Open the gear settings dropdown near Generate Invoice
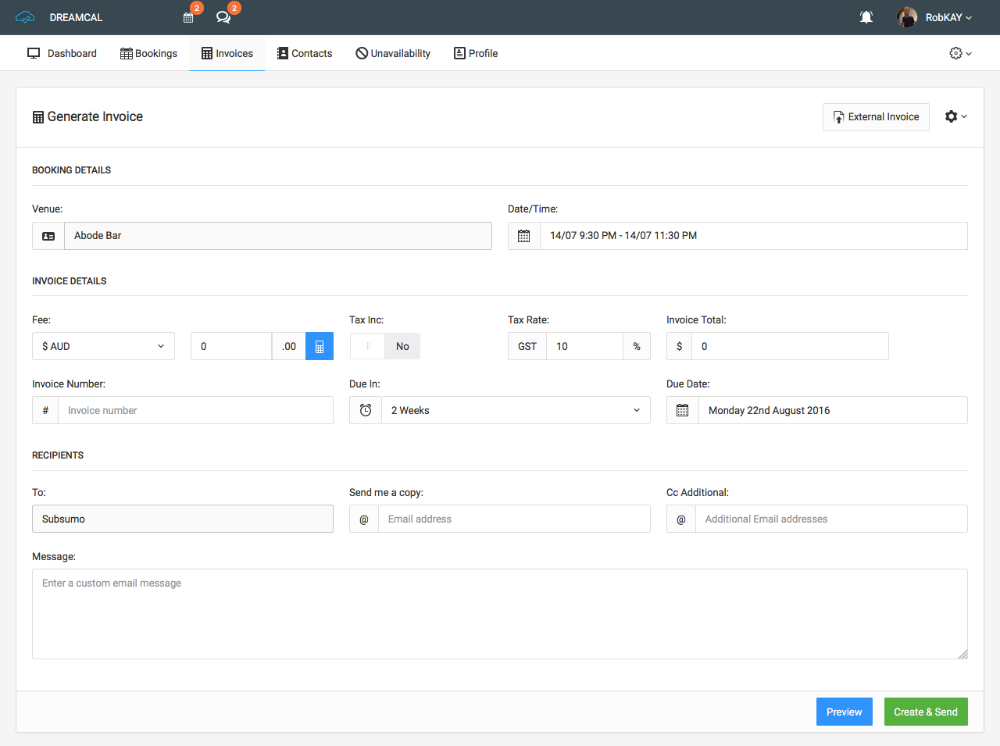This screenshot has width=1000, height=746. tap(953, 116)
